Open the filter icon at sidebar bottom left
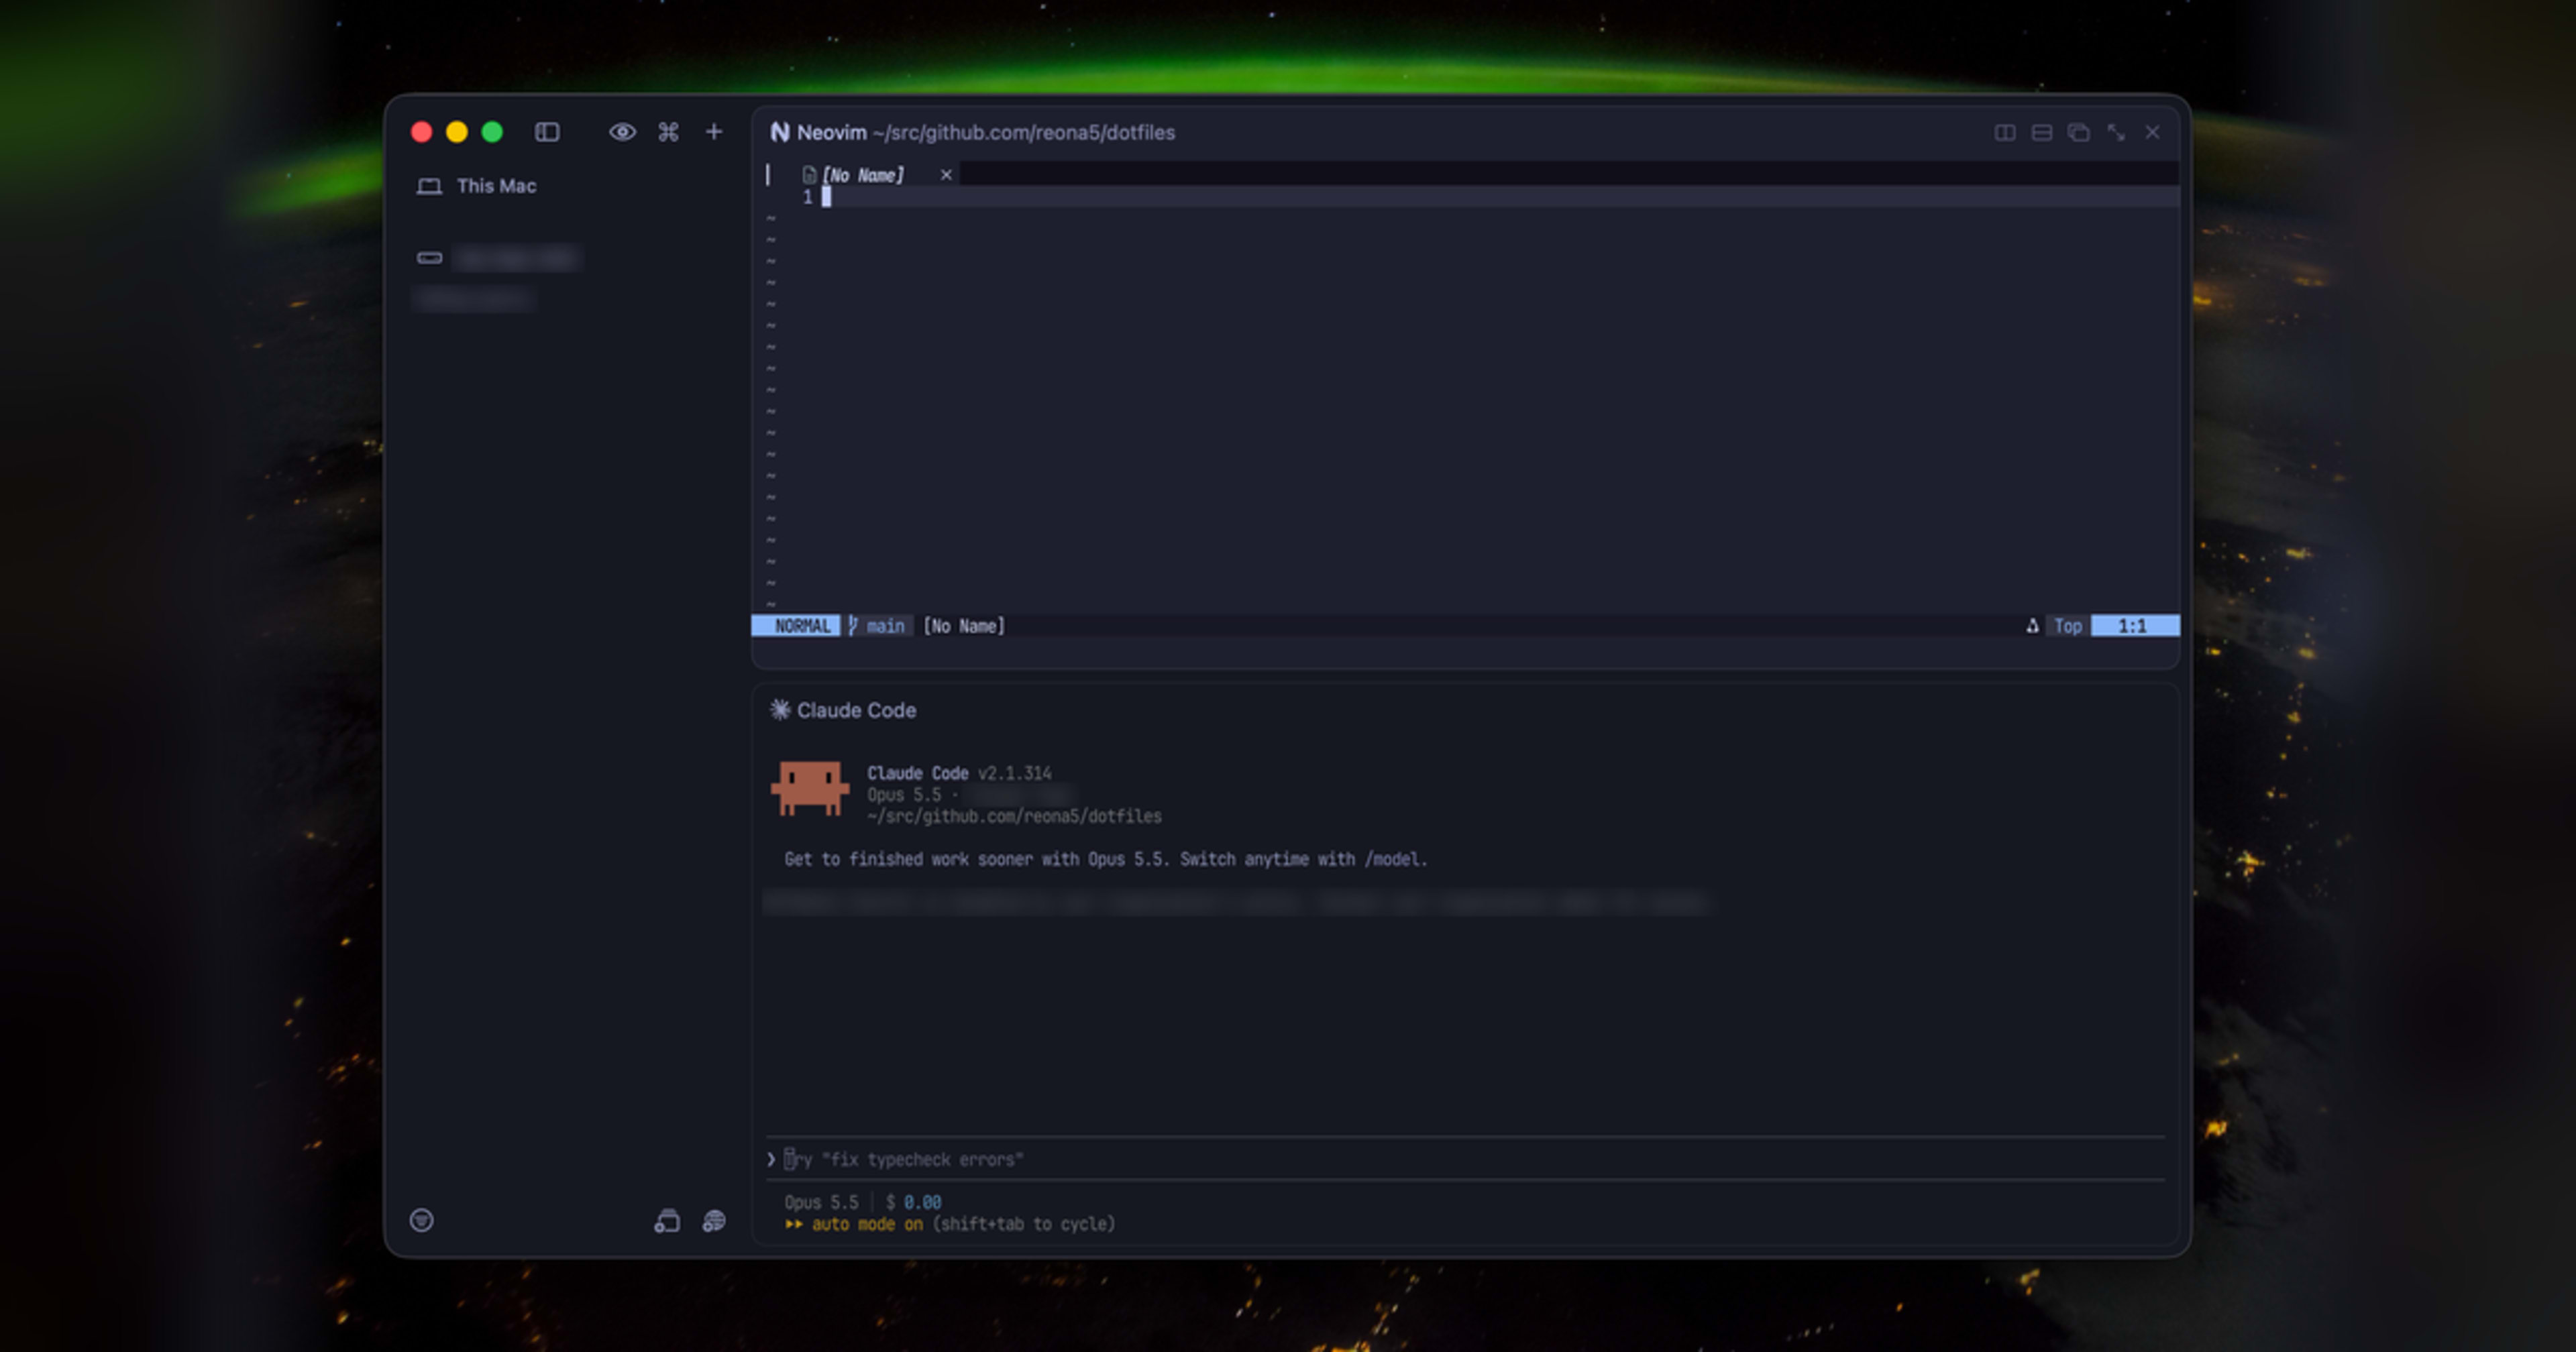Screen dimensions: 2576x1352 [x=422, y=1220]
